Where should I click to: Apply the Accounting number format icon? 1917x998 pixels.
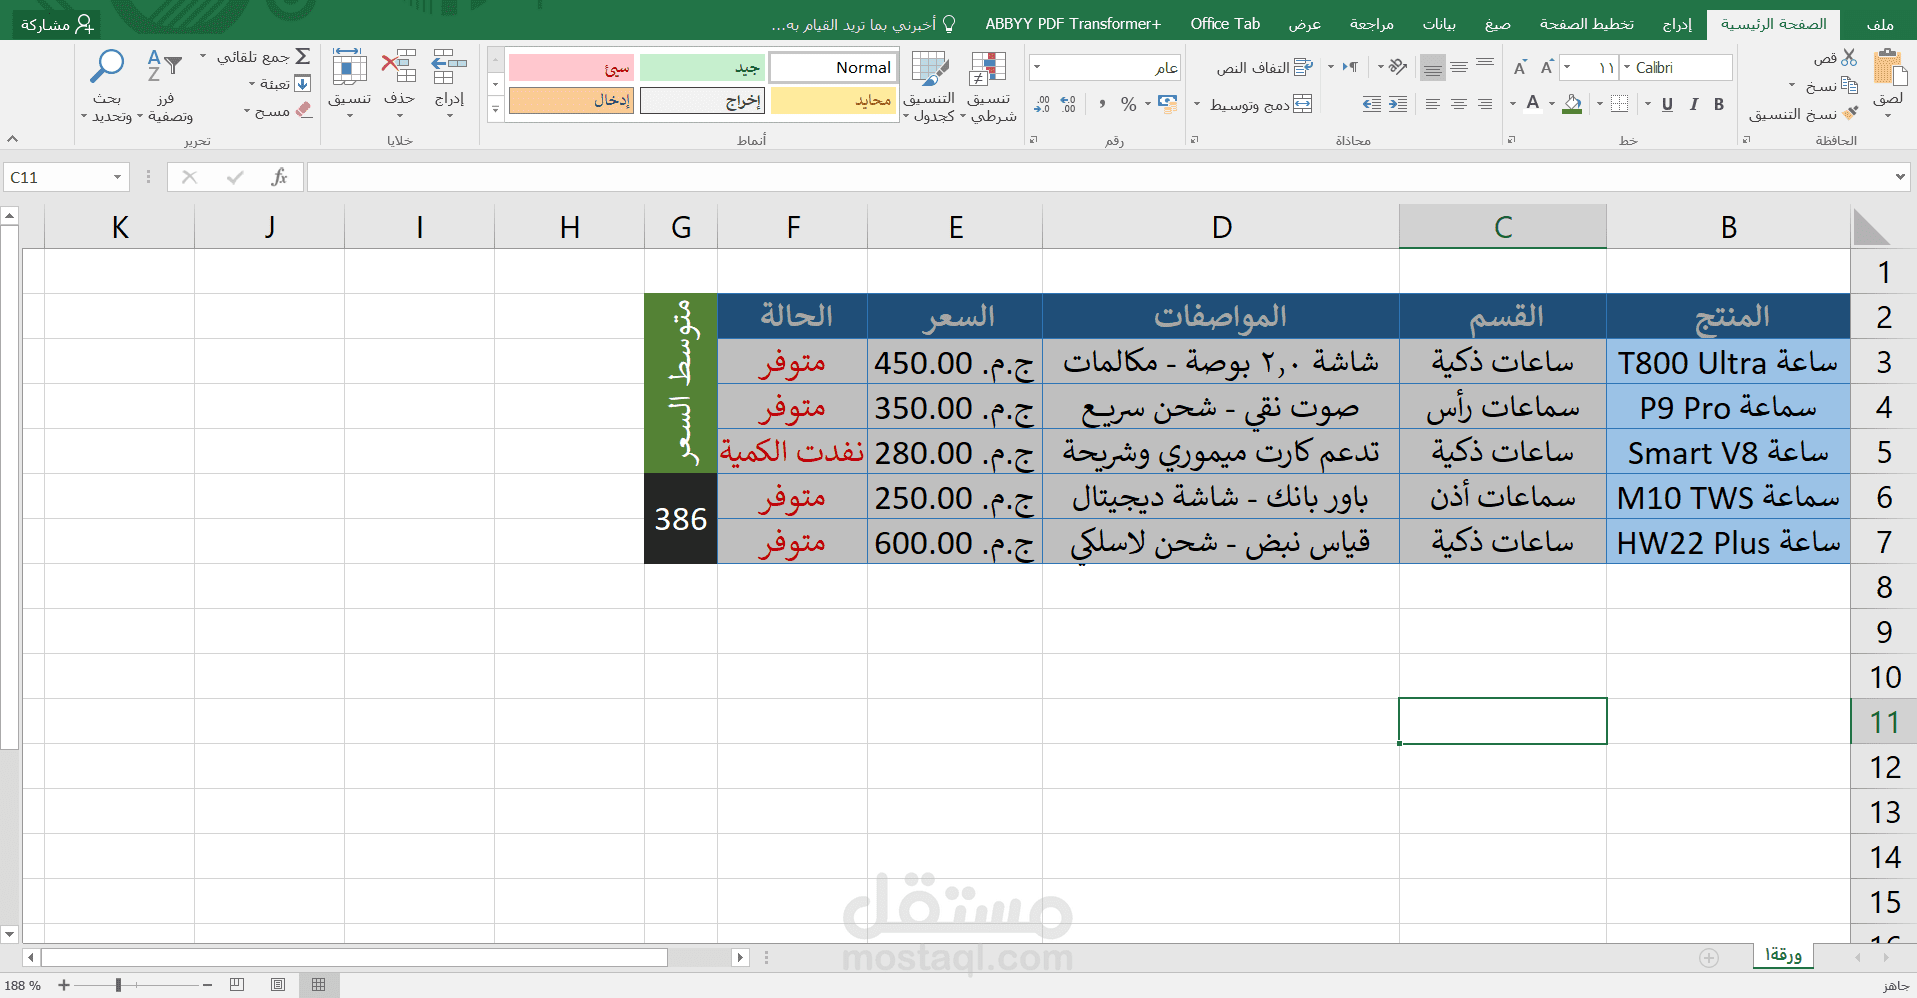(1167, 104)
